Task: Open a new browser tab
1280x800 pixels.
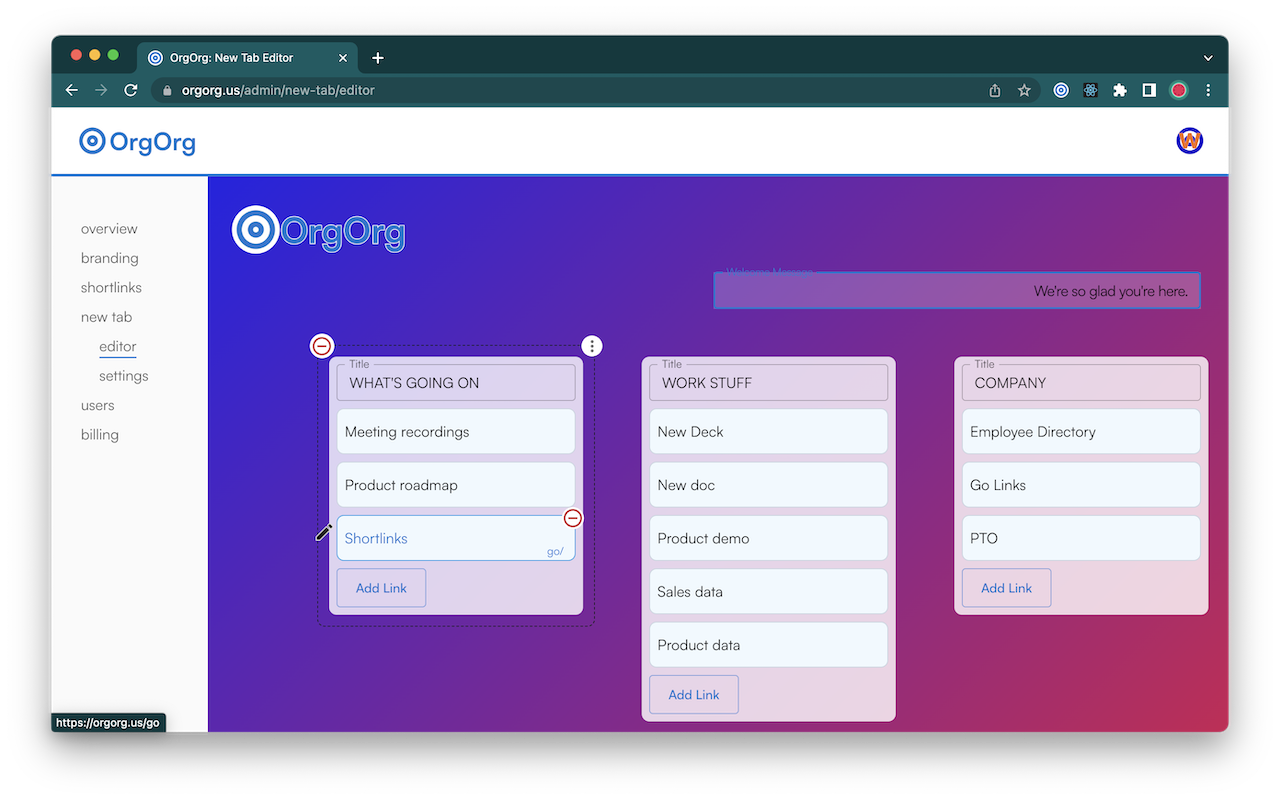Action: (x=378, y=58)
